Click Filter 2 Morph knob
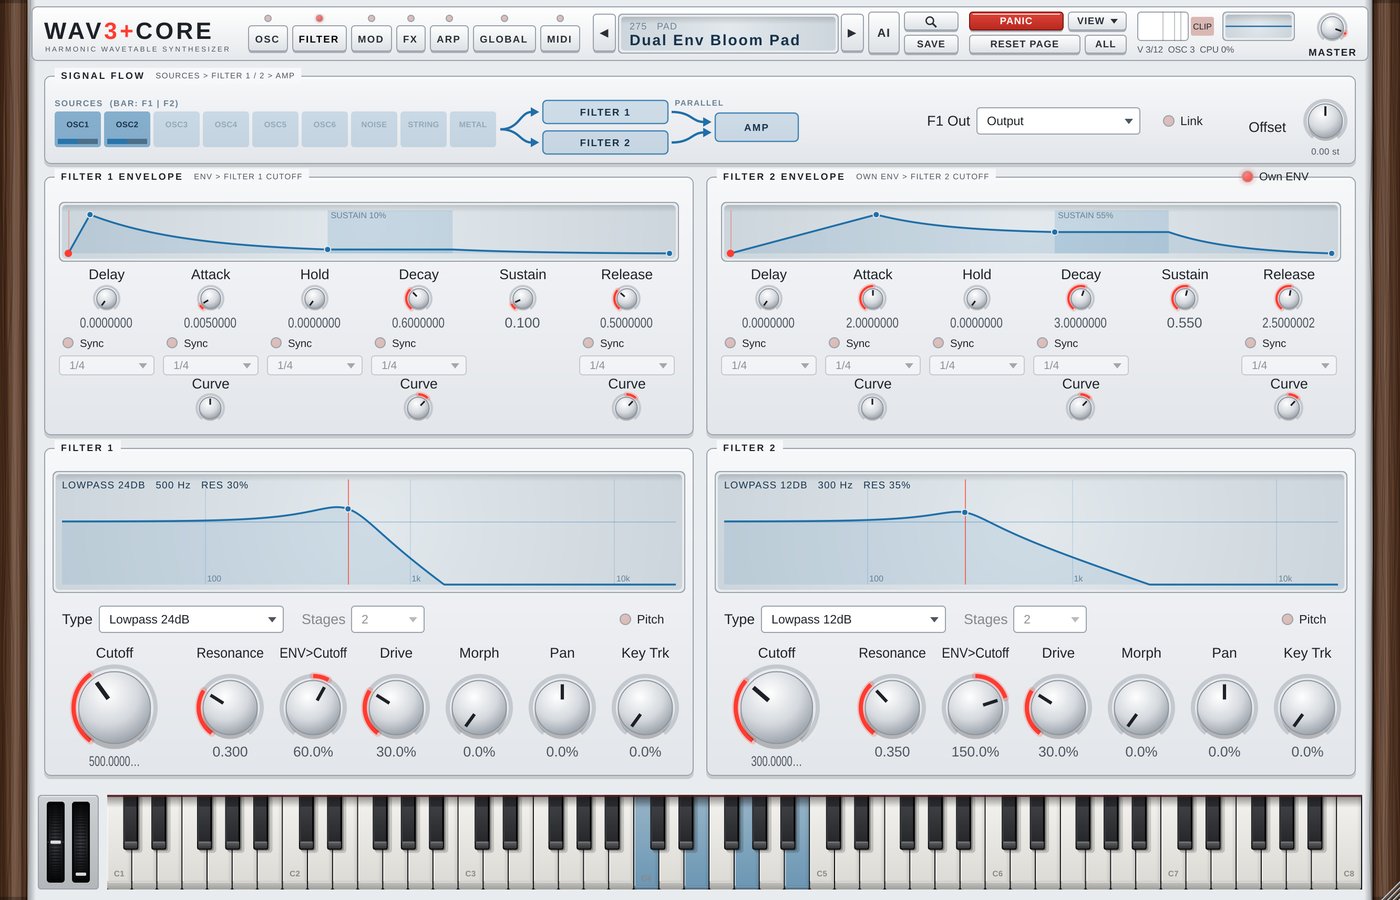The image size is (1400, 900). (1141, 708)
